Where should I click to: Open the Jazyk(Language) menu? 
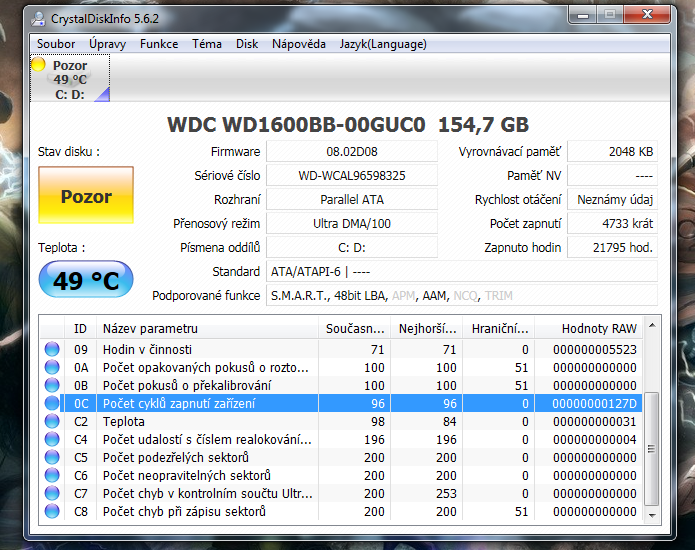[x=383, y=44]
